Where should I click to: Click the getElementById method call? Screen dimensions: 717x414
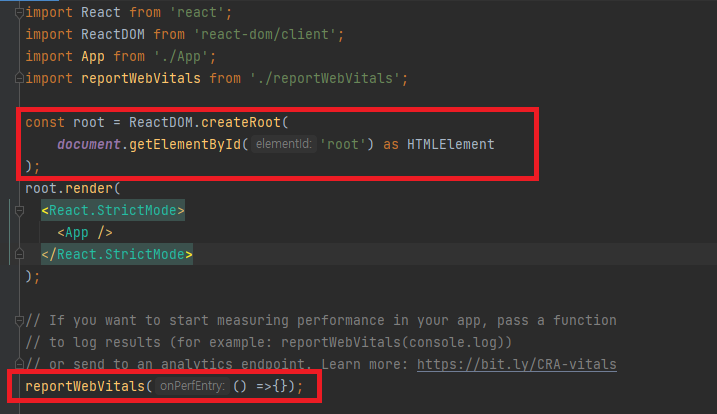185,145
